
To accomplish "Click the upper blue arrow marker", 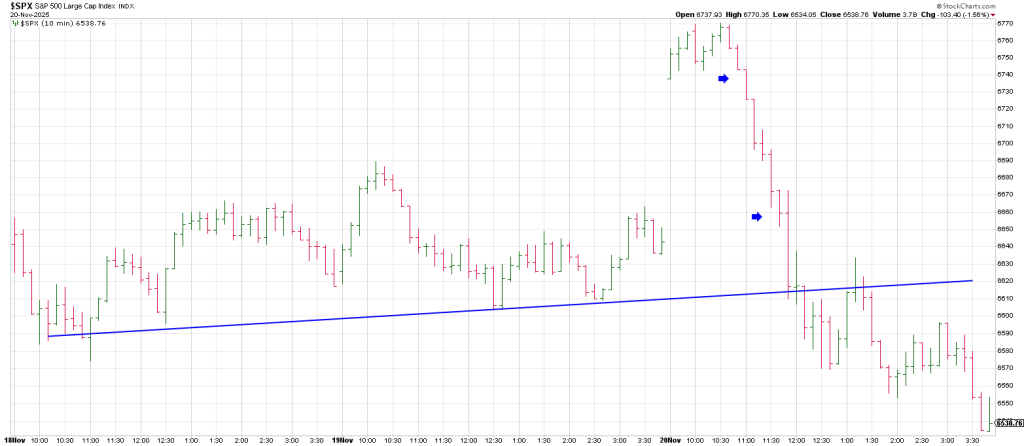I will point(723,78).
